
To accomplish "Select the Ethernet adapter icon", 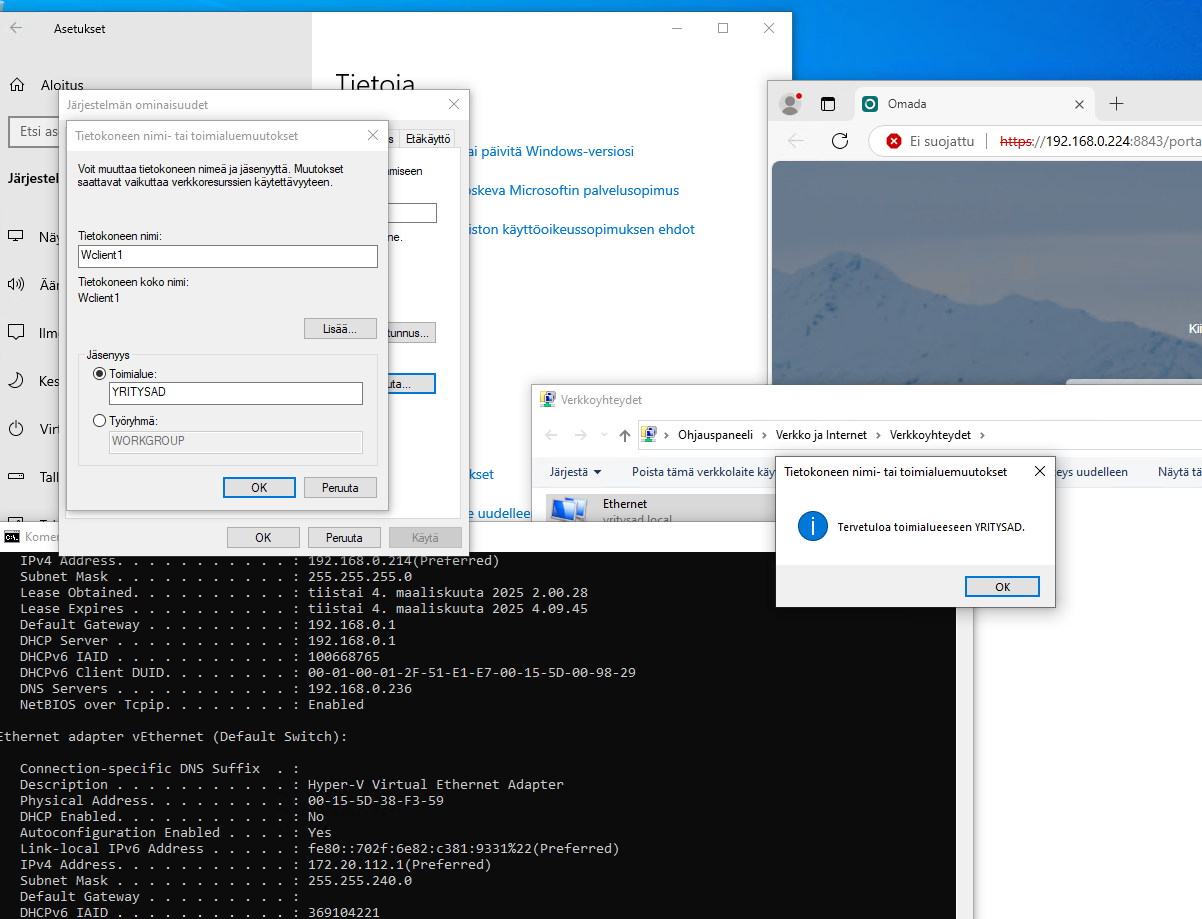I will click(x=568, y=509).
